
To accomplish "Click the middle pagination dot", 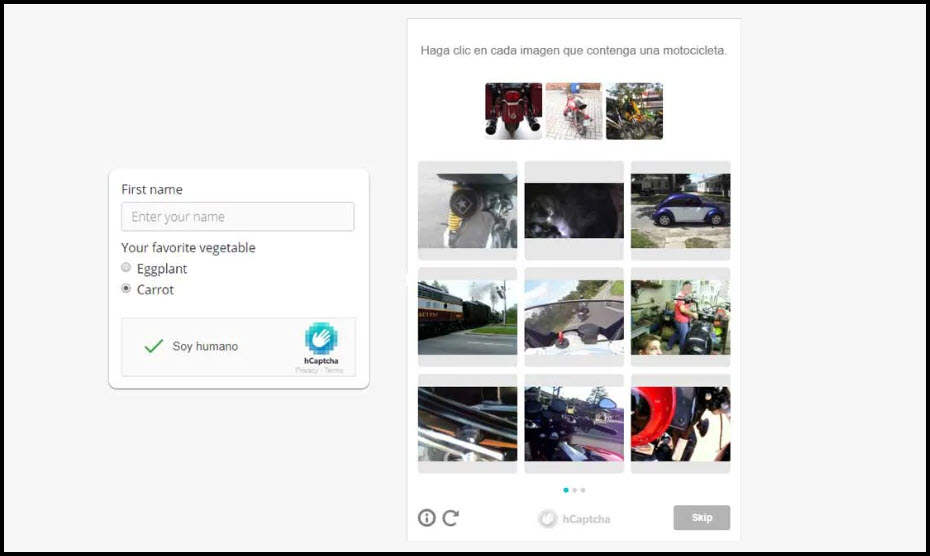I will (x=574, y=490).
